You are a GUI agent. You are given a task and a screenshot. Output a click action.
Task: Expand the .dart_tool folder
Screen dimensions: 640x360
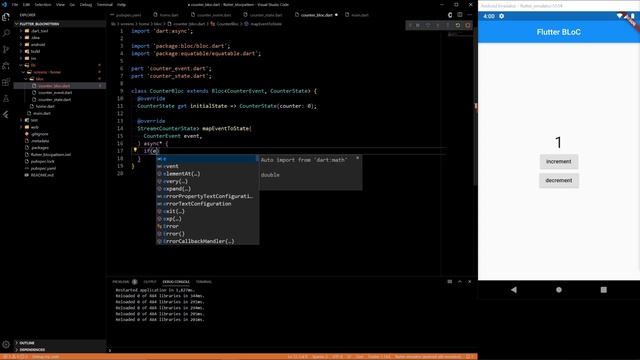point(39,31)
